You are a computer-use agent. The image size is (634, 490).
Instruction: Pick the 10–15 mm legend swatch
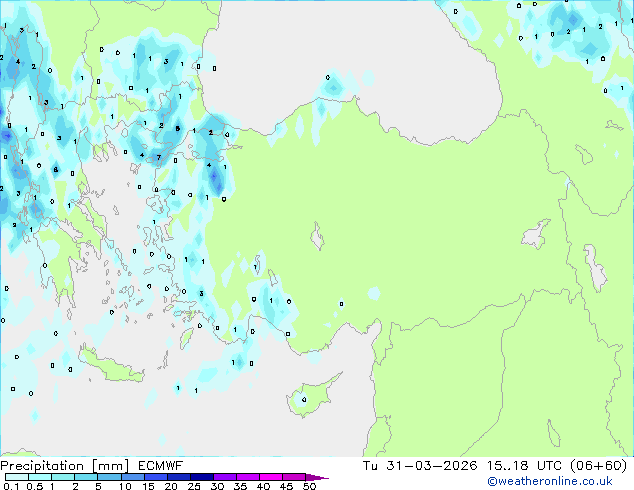click(132, 477)
